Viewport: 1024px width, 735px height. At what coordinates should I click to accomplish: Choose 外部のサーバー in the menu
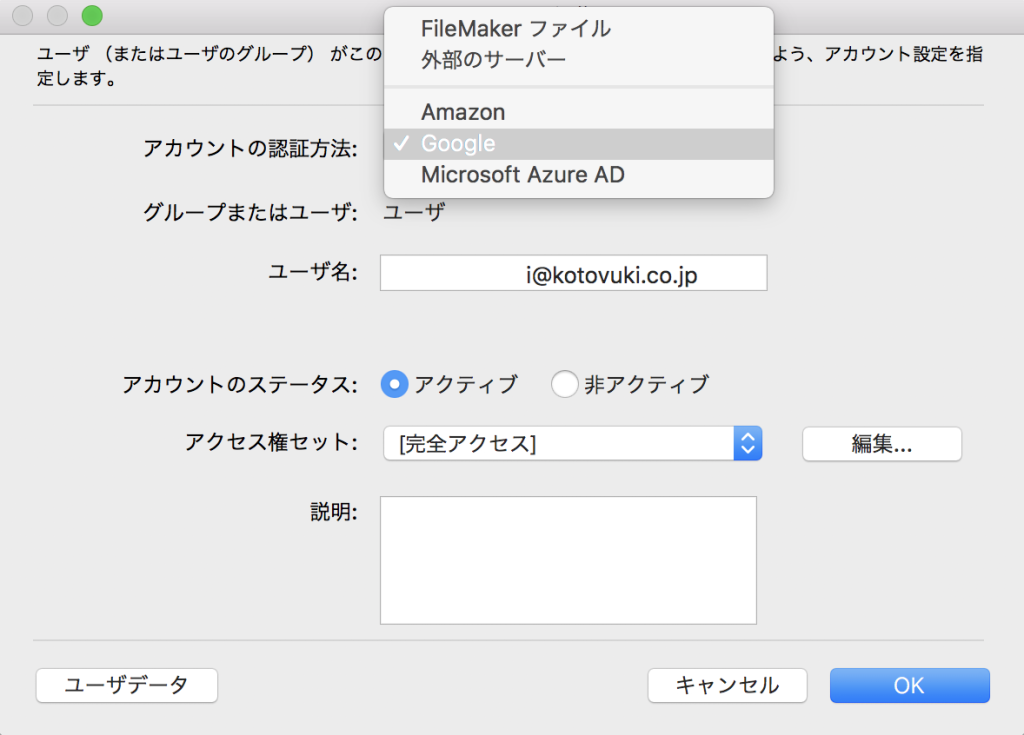coord(579,60)
